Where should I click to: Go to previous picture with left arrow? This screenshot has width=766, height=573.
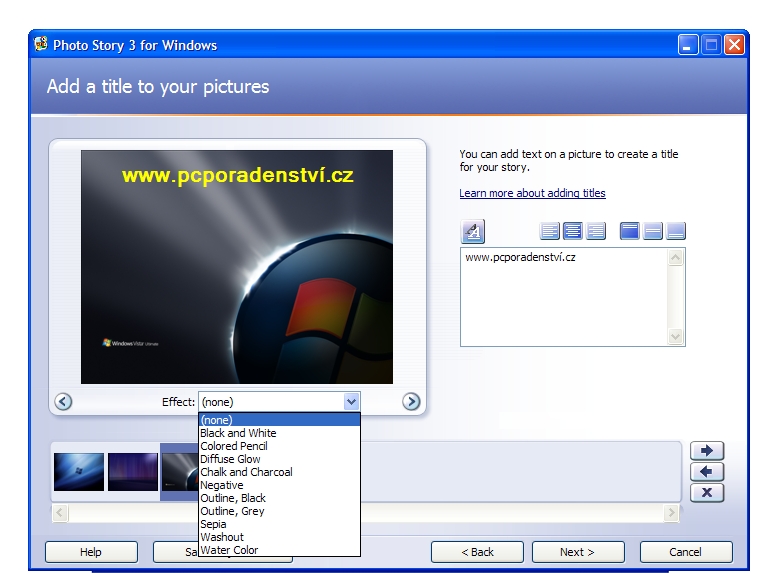(x=63, y=402)
